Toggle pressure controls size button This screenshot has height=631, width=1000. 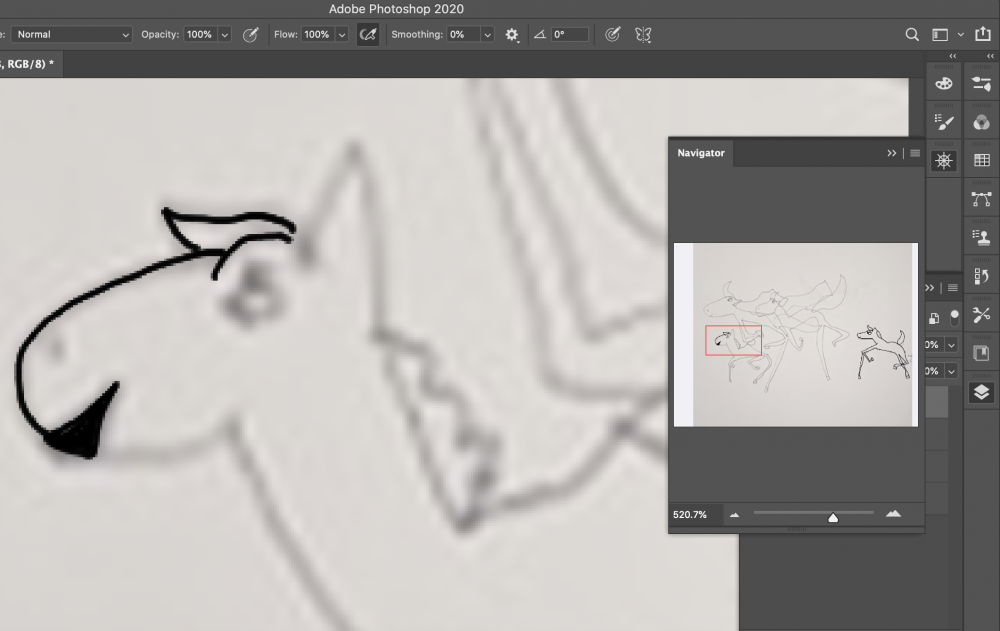click(x=613, y=34)
